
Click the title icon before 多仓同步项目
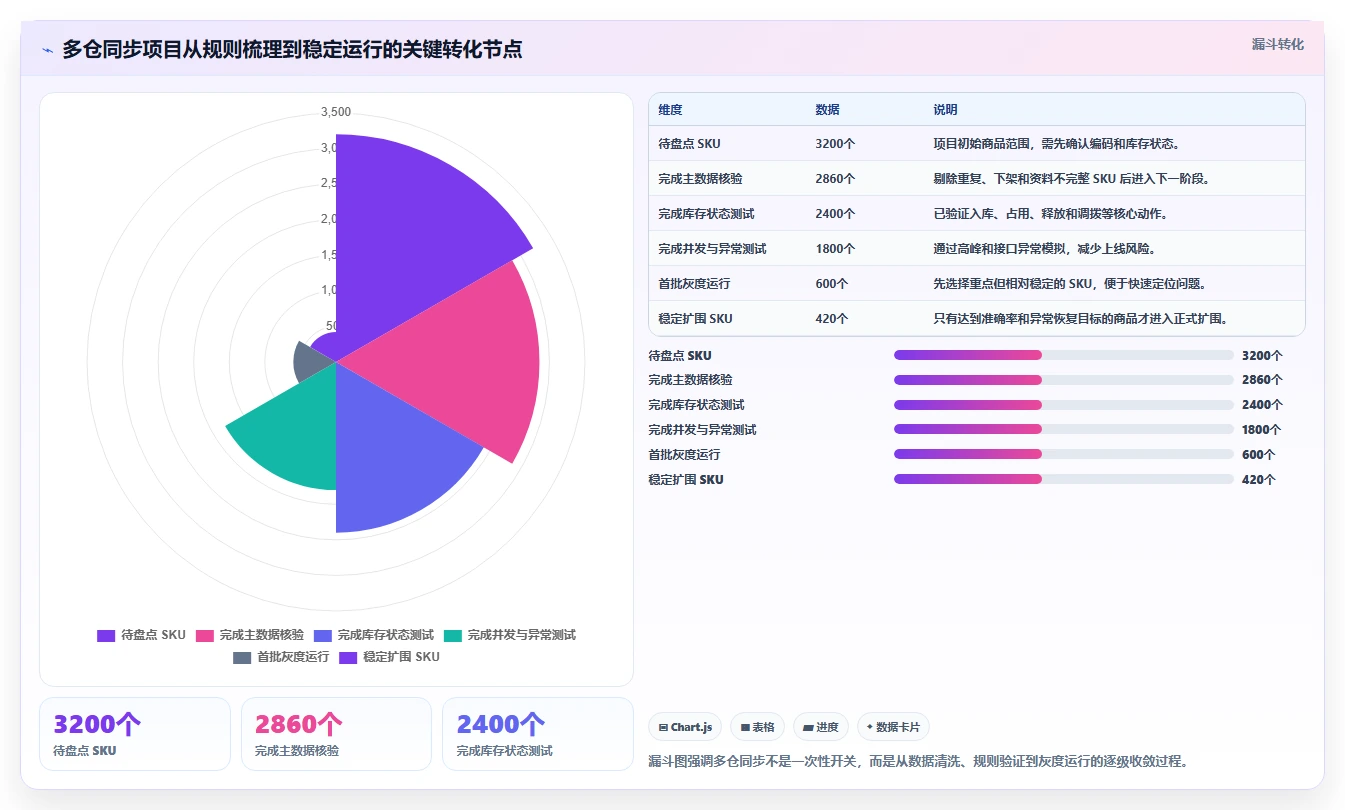tap(47, 50)
